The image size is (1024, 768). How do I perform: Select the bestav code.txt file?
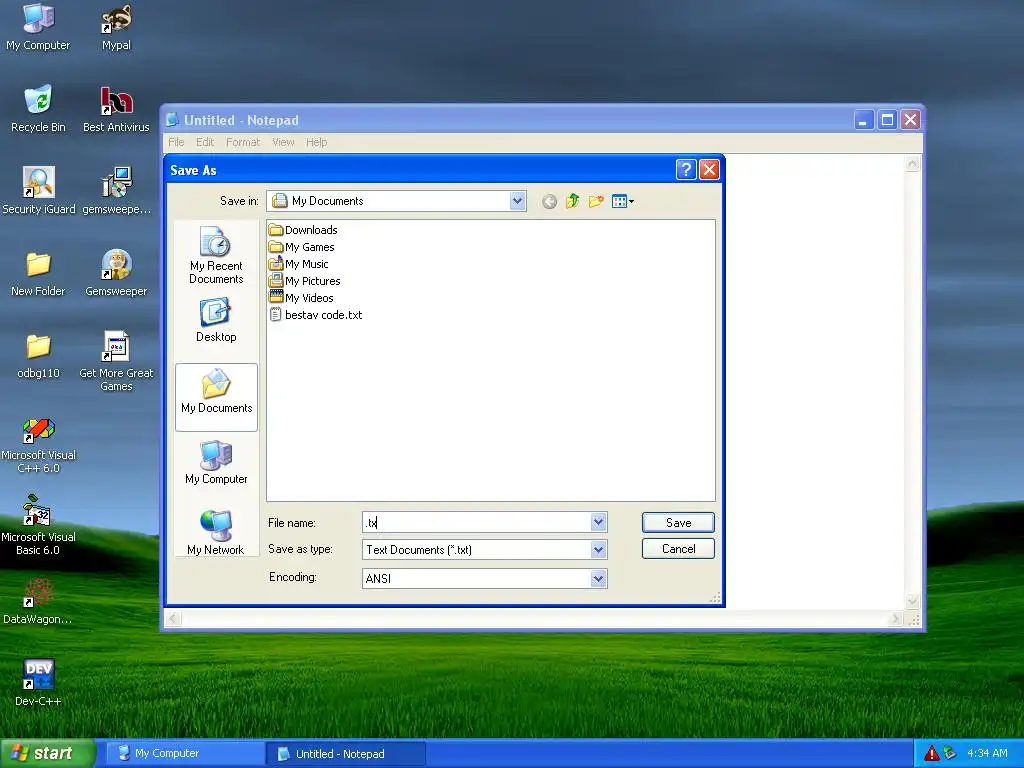click(x=315, y=315)
